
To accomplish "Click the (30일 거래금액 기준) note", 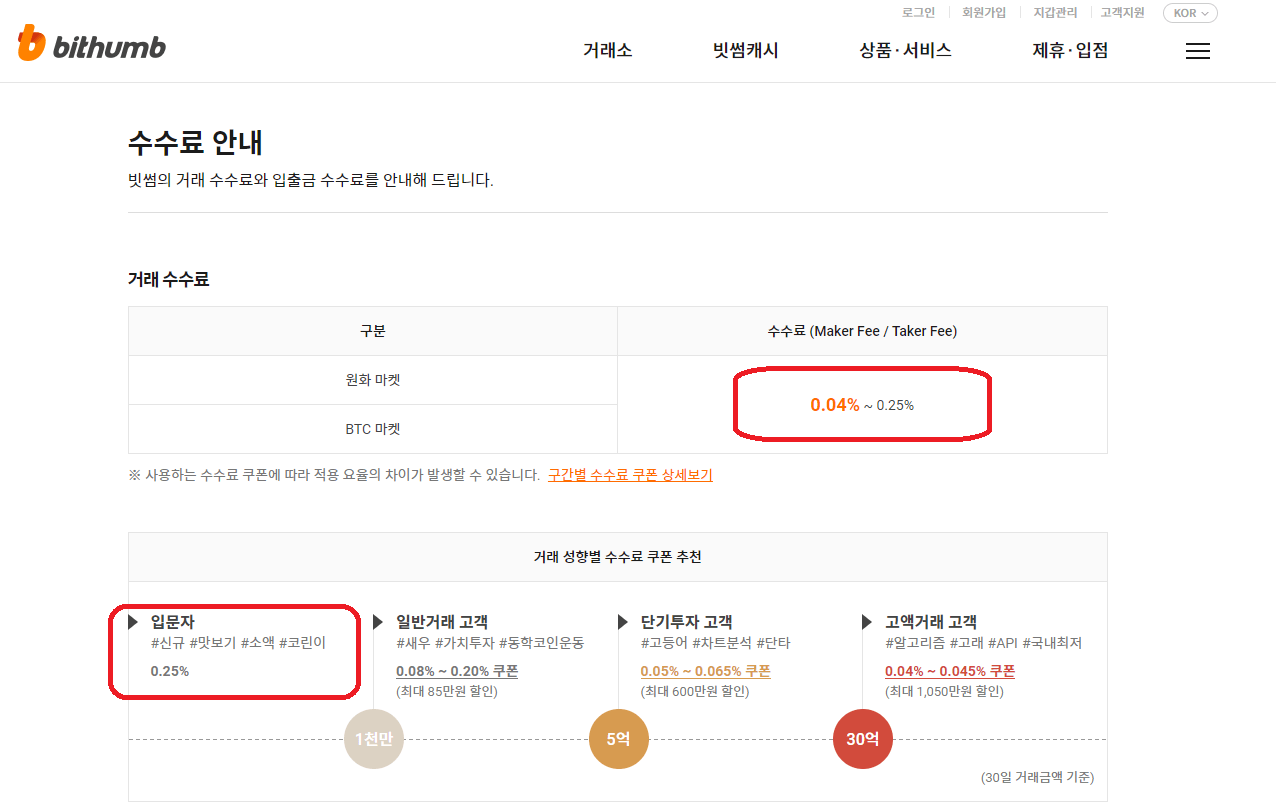I will click(x=1037, y=777).
